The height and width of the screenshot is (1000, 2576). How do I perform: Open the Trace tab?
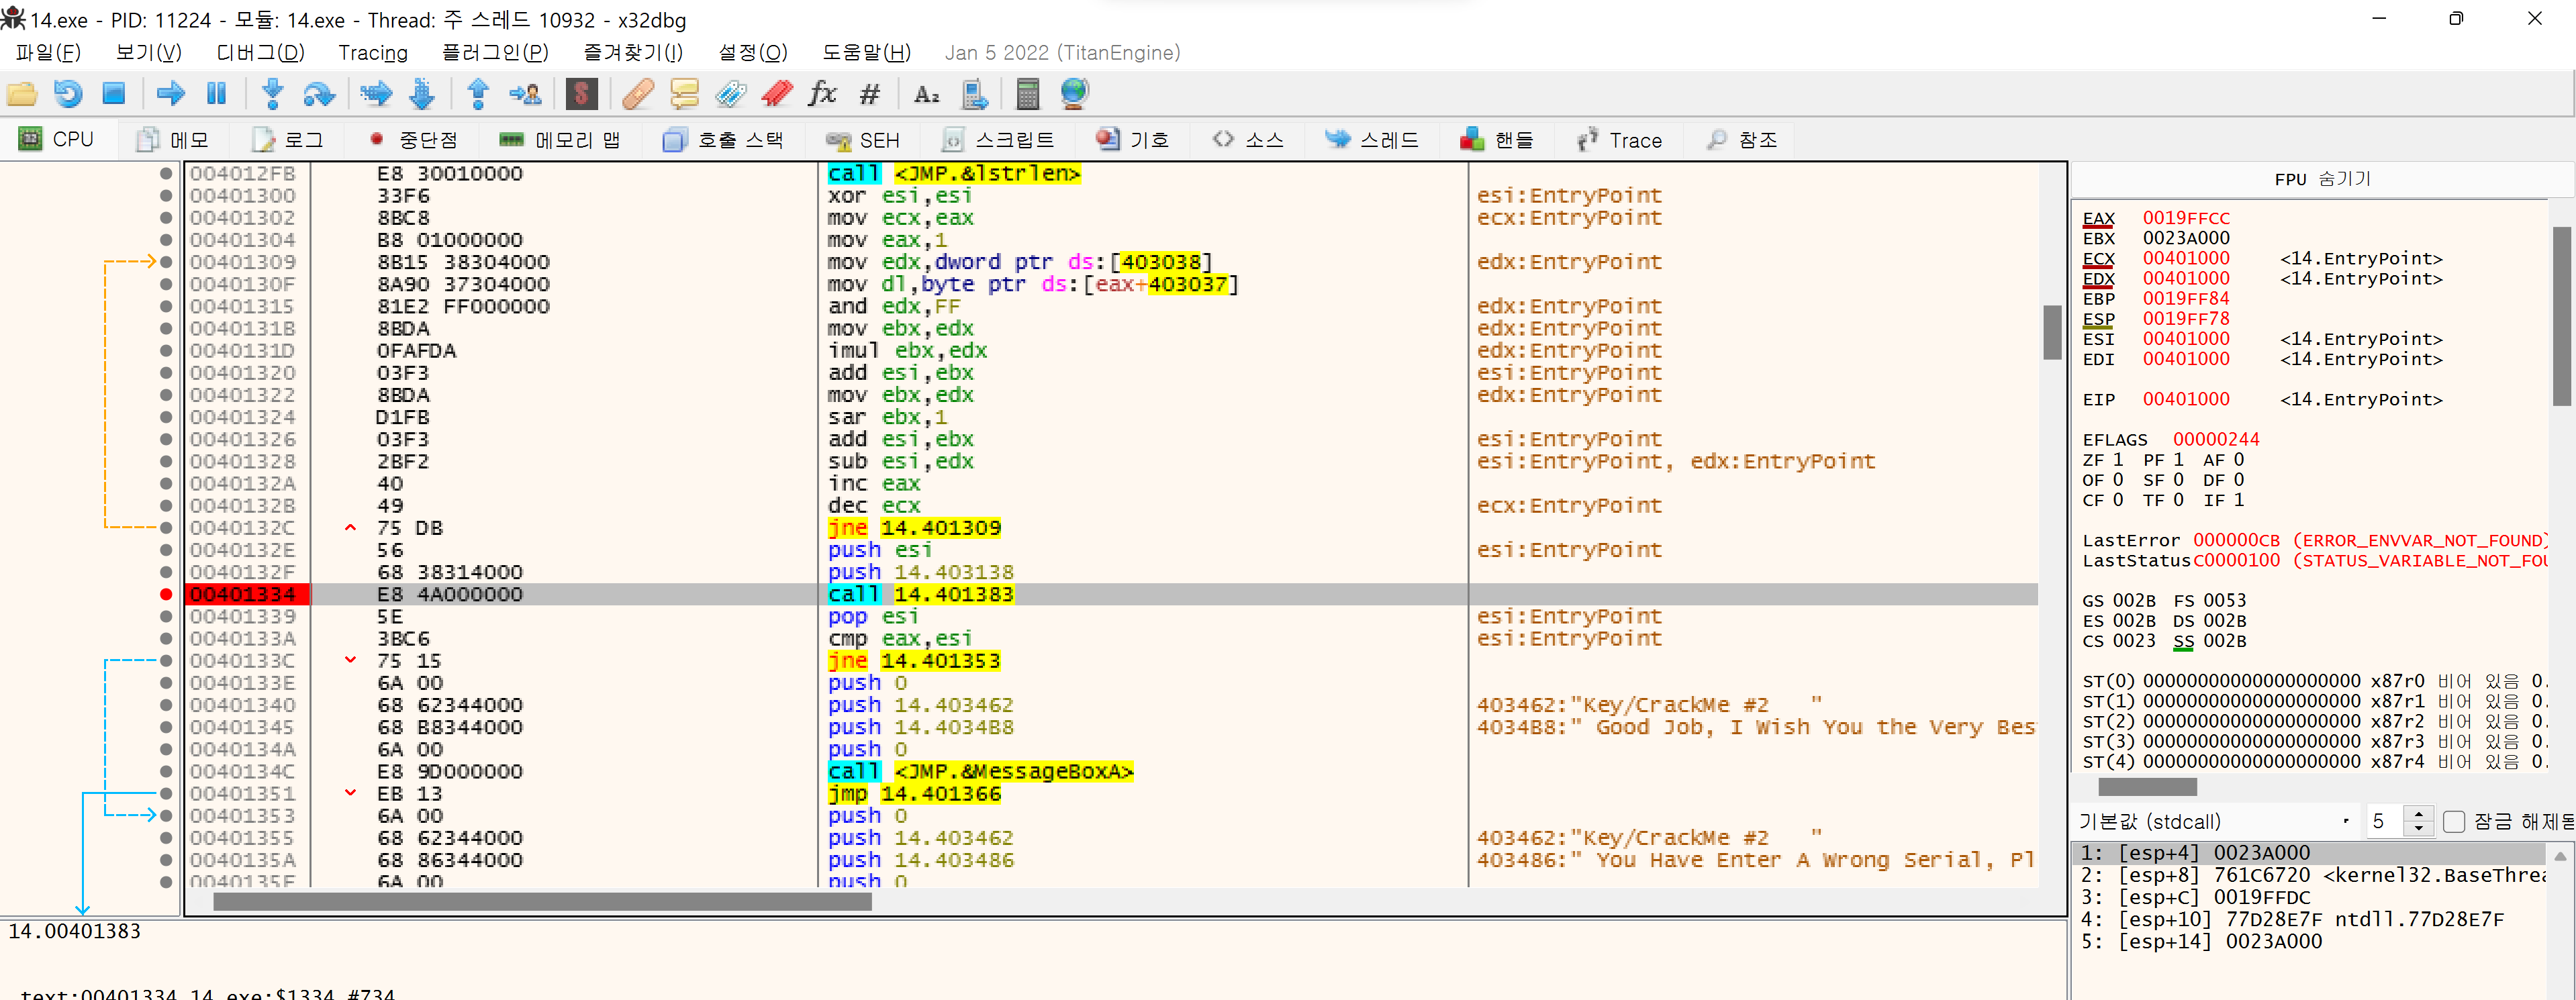(x=1619, y=140)
